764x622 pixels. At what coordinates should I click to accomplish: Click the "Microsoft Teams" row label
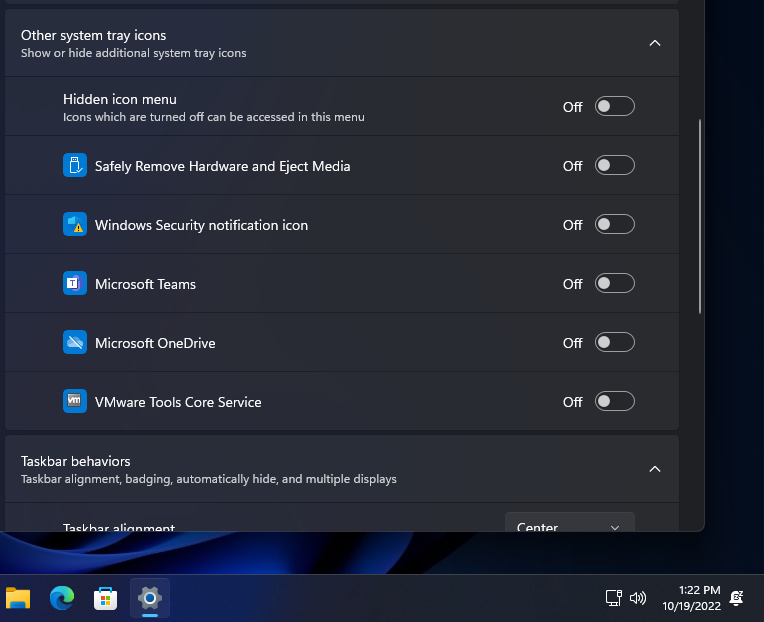coord(145,284)
